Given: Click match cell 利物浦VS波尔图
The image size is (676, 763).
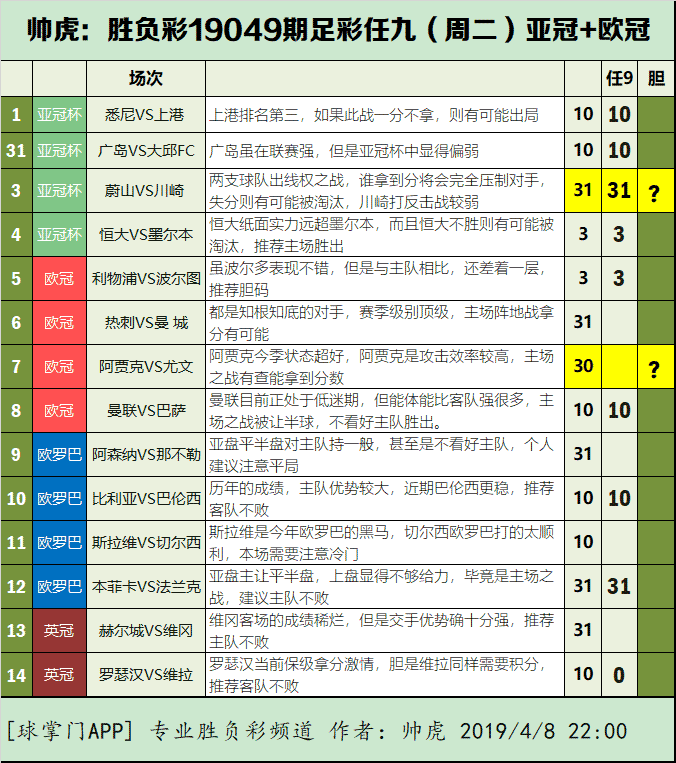Looking at the screenshot, I should pos(146,279).
